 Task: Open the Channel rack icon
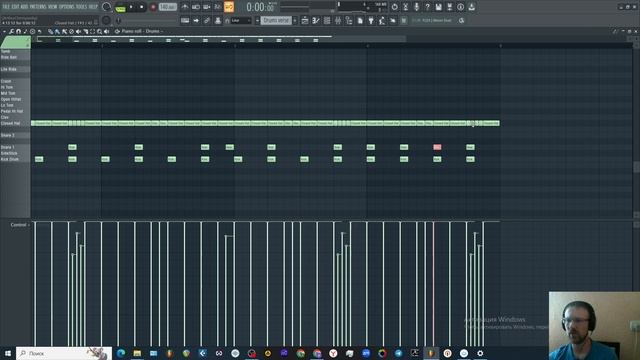pyautogui.click(x=327, y=20)
